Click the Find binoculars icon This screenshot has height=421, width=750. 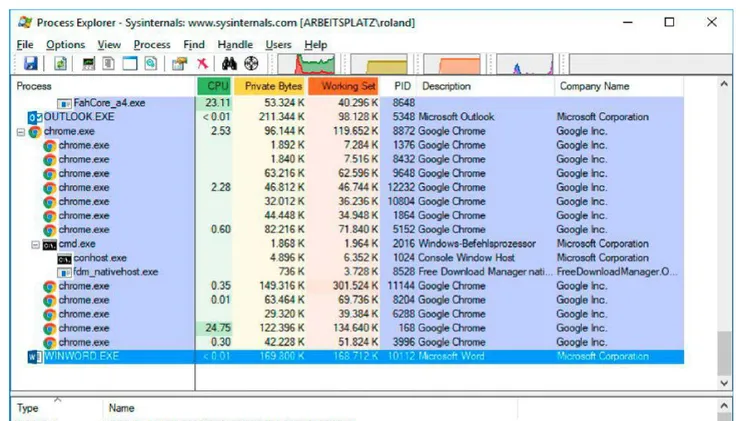click(229, 63)
